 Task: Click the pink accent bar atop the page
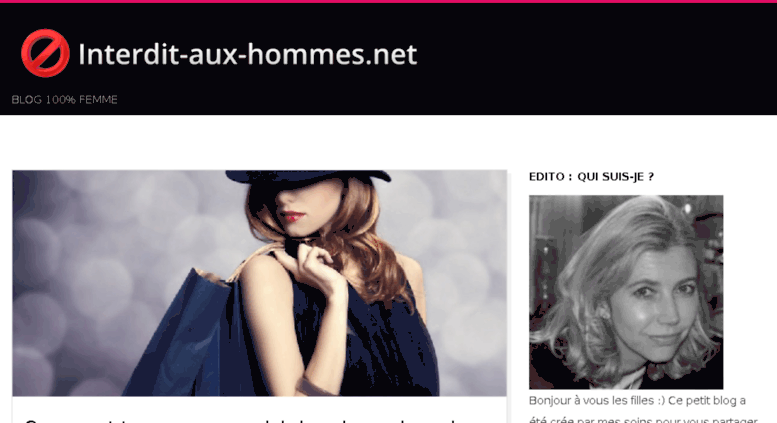(x=388, y=1)
